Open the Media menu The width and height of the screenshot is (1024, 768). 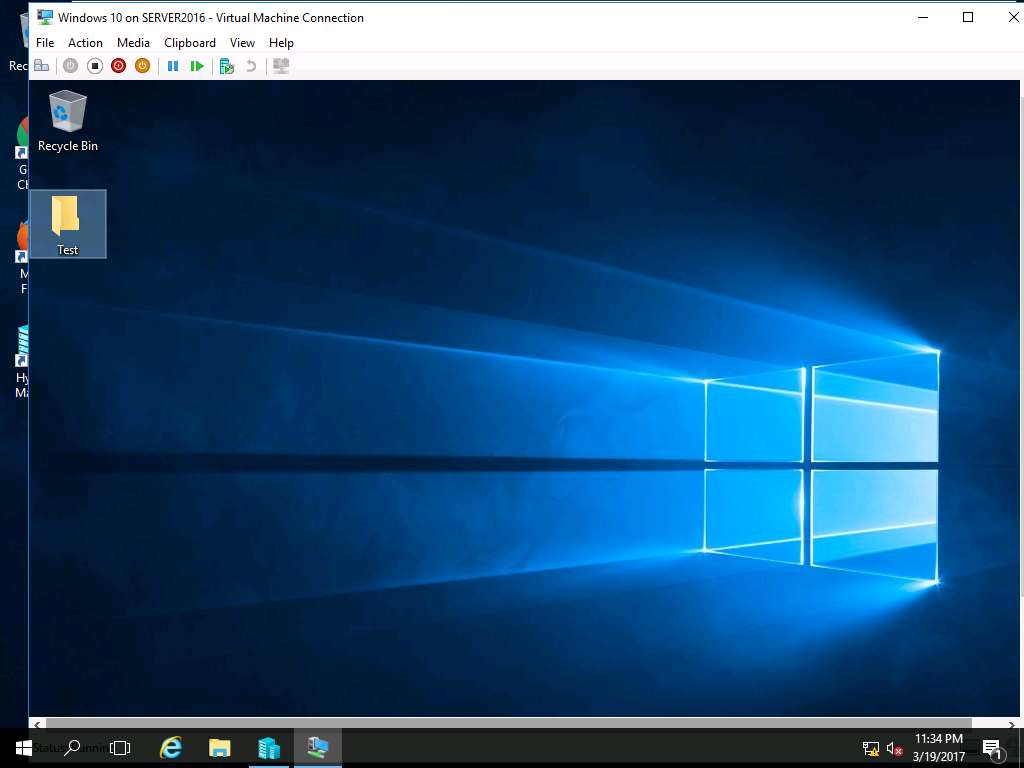[133, 42]
